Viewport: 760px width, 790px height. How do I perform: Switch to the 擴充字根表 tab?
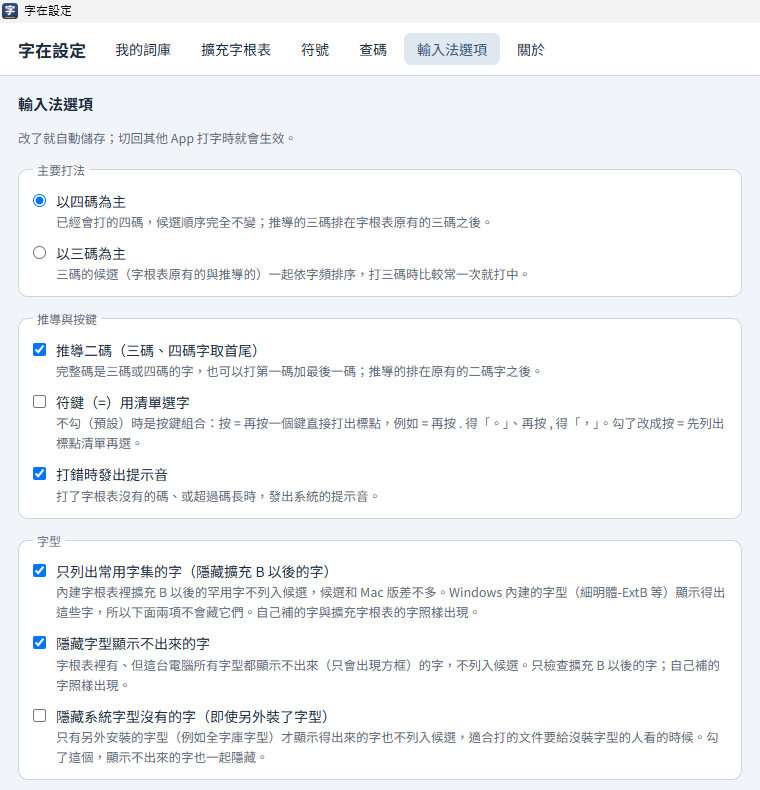click(x=236, y=49)
